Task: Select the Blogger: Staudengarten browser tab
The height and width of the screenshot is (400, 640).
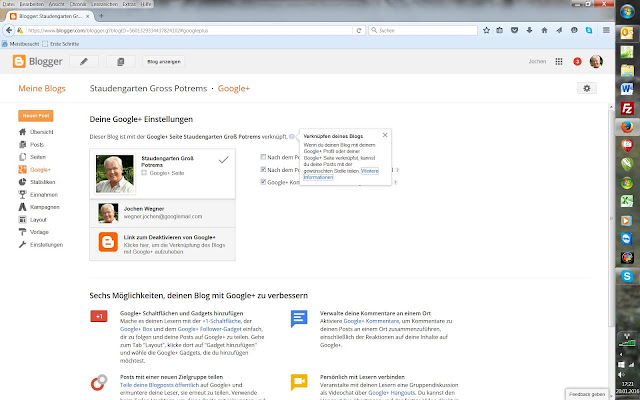Action: click(50, 16)
